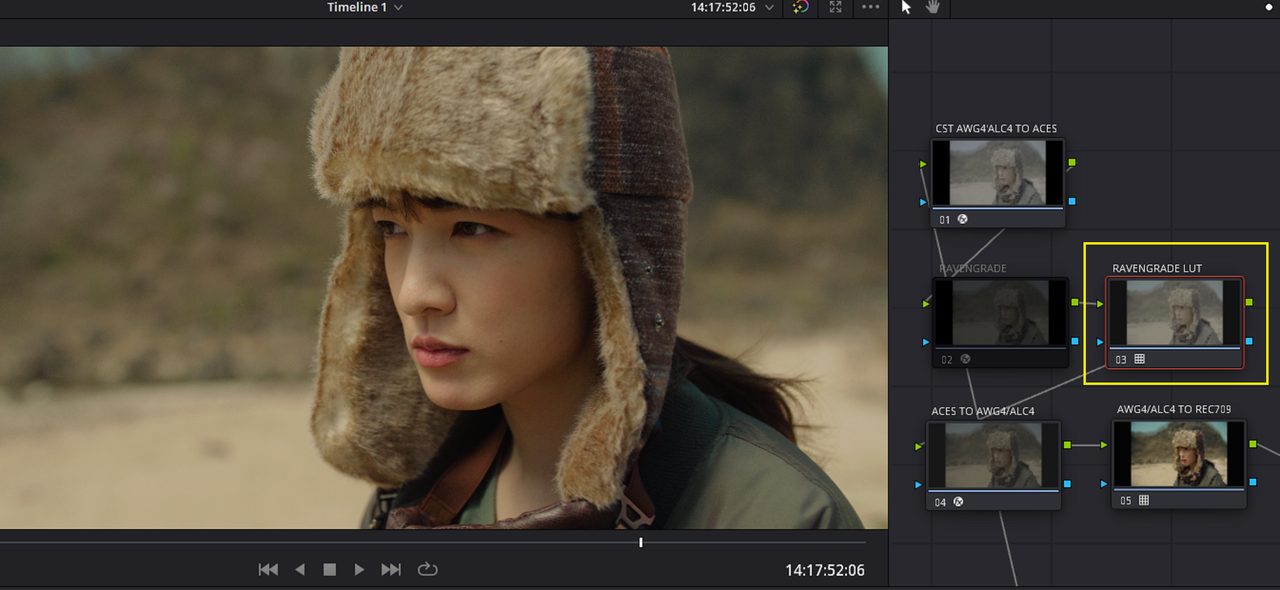This screenshot has width=1280, height=590.
Task: Click node number 05 to toggle the node
Action: tap(1126, 500)
